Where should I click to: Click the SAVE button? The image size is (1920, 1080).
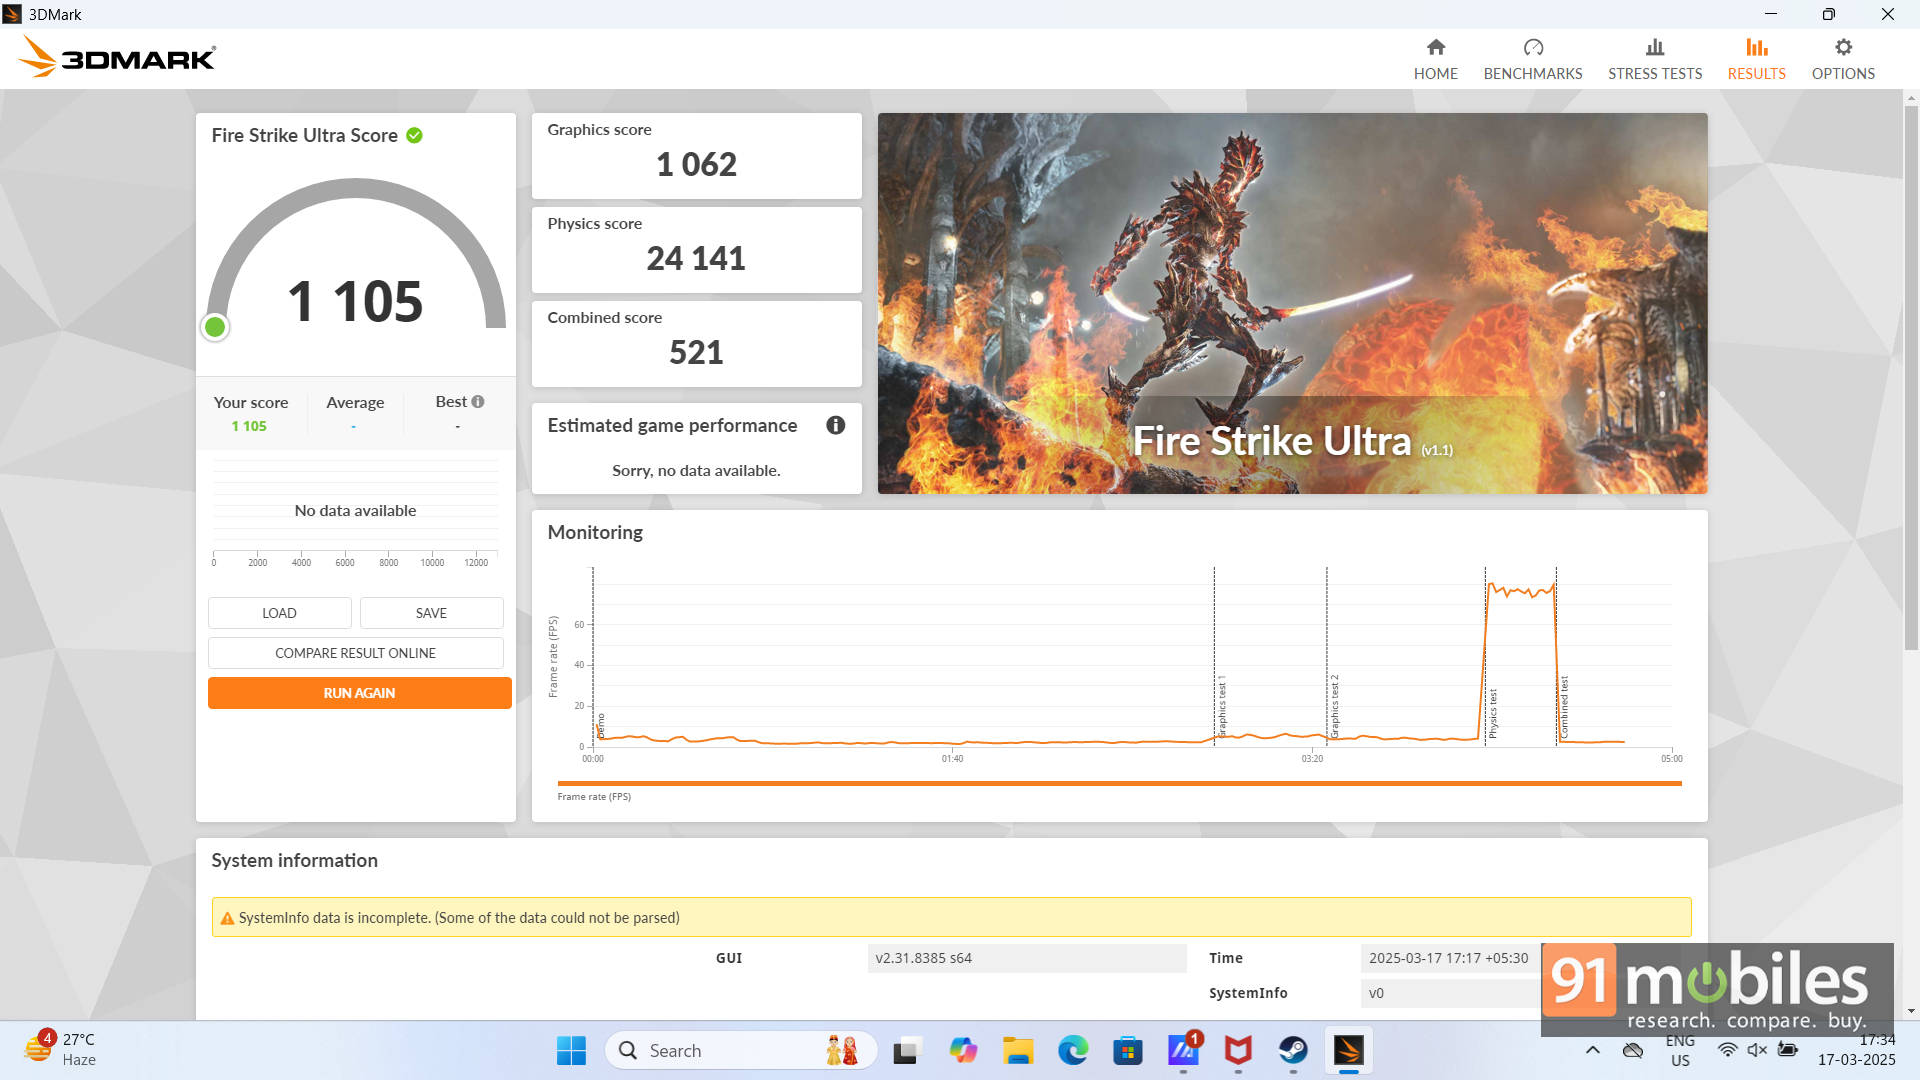431,613
